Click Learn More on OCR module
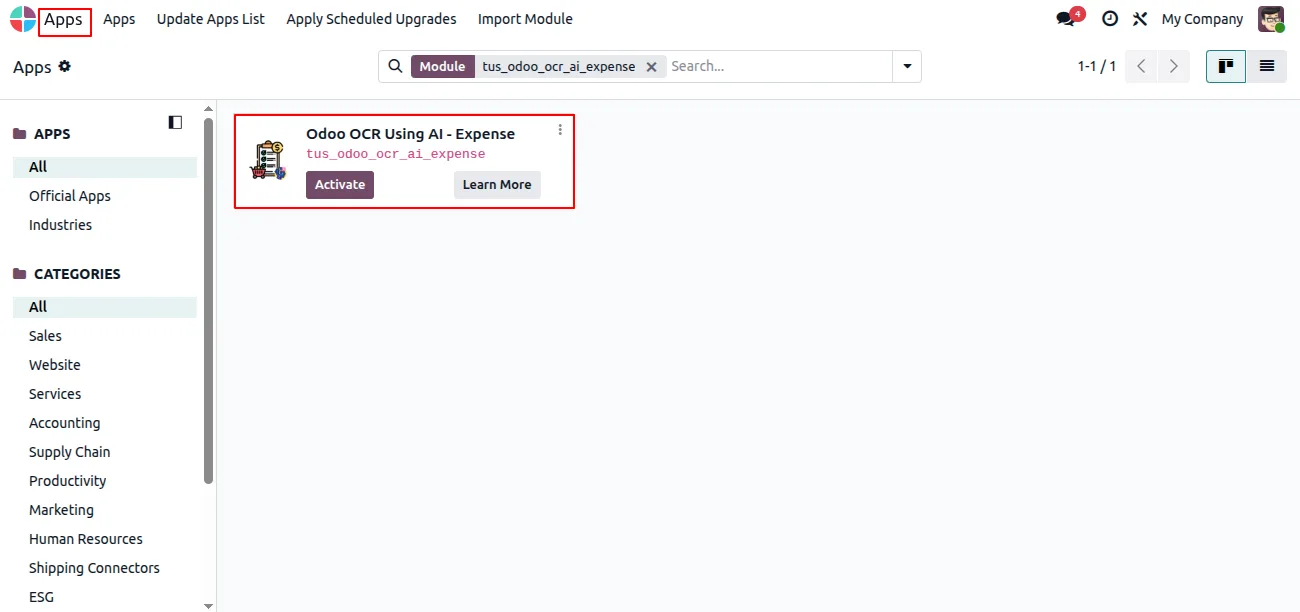Screen dimensions: 1300x612 coord(497,185)
